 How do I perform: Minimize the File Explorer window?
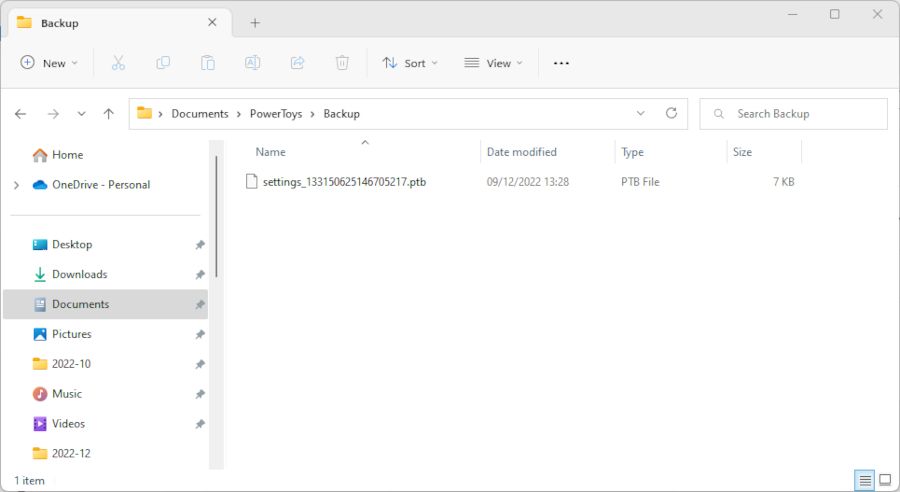793,14
